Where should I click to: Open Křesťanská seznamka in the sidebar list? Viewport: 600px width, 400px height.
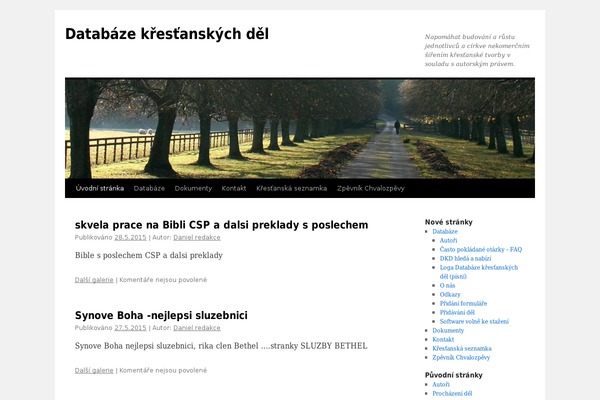coord(462,348)
